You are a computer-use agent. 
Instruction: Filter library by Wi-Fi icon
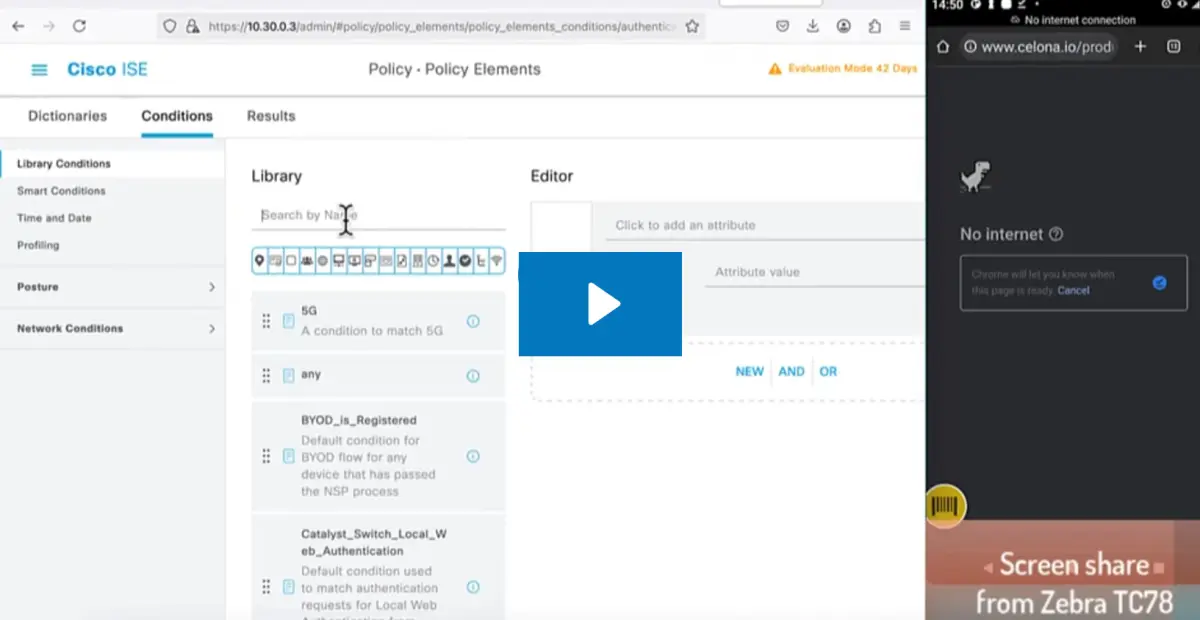497,261
